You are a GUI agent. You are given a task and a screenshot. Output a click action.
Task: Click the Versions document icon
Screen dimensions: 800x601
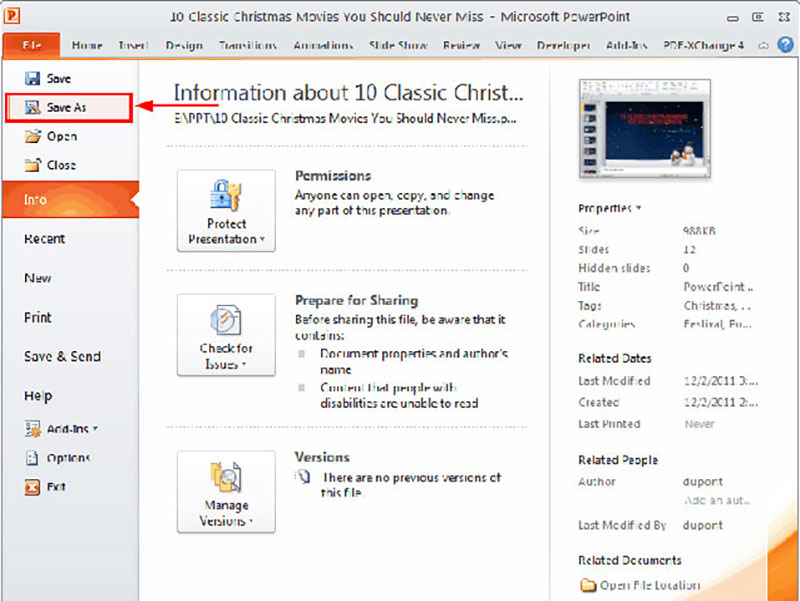click(303, 477)
